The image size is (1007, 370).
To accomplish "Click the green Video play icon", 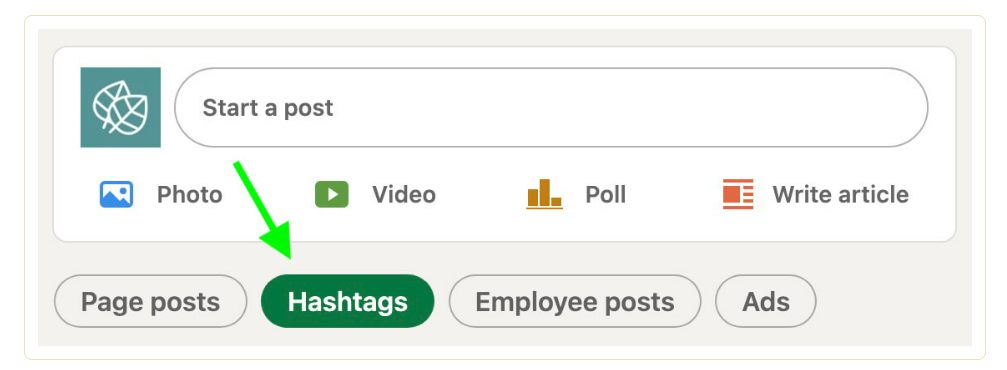I will pos(331,195).
